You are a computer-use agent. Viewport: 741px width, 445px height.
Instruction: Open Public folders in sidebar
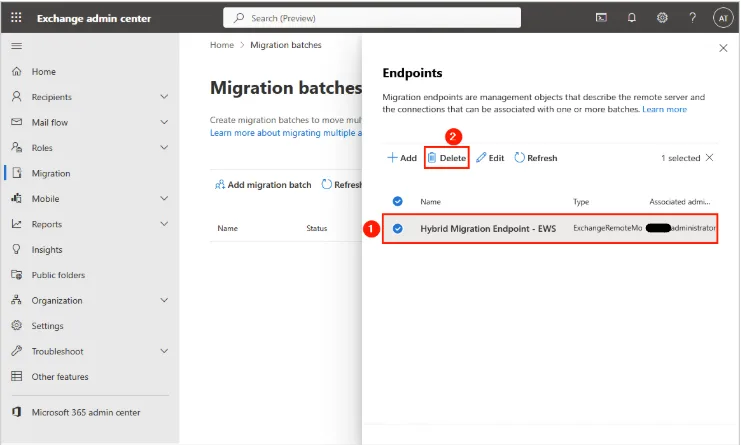58,275
